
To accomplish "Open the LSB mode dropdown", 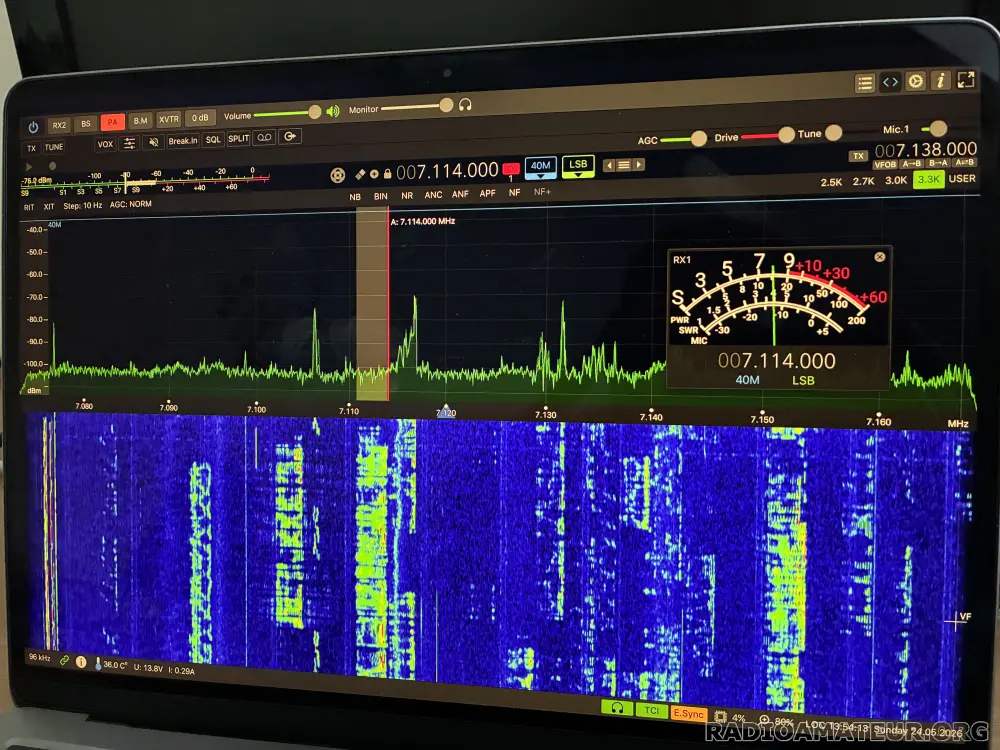I will pyautogui.click(x=578, y=166).
